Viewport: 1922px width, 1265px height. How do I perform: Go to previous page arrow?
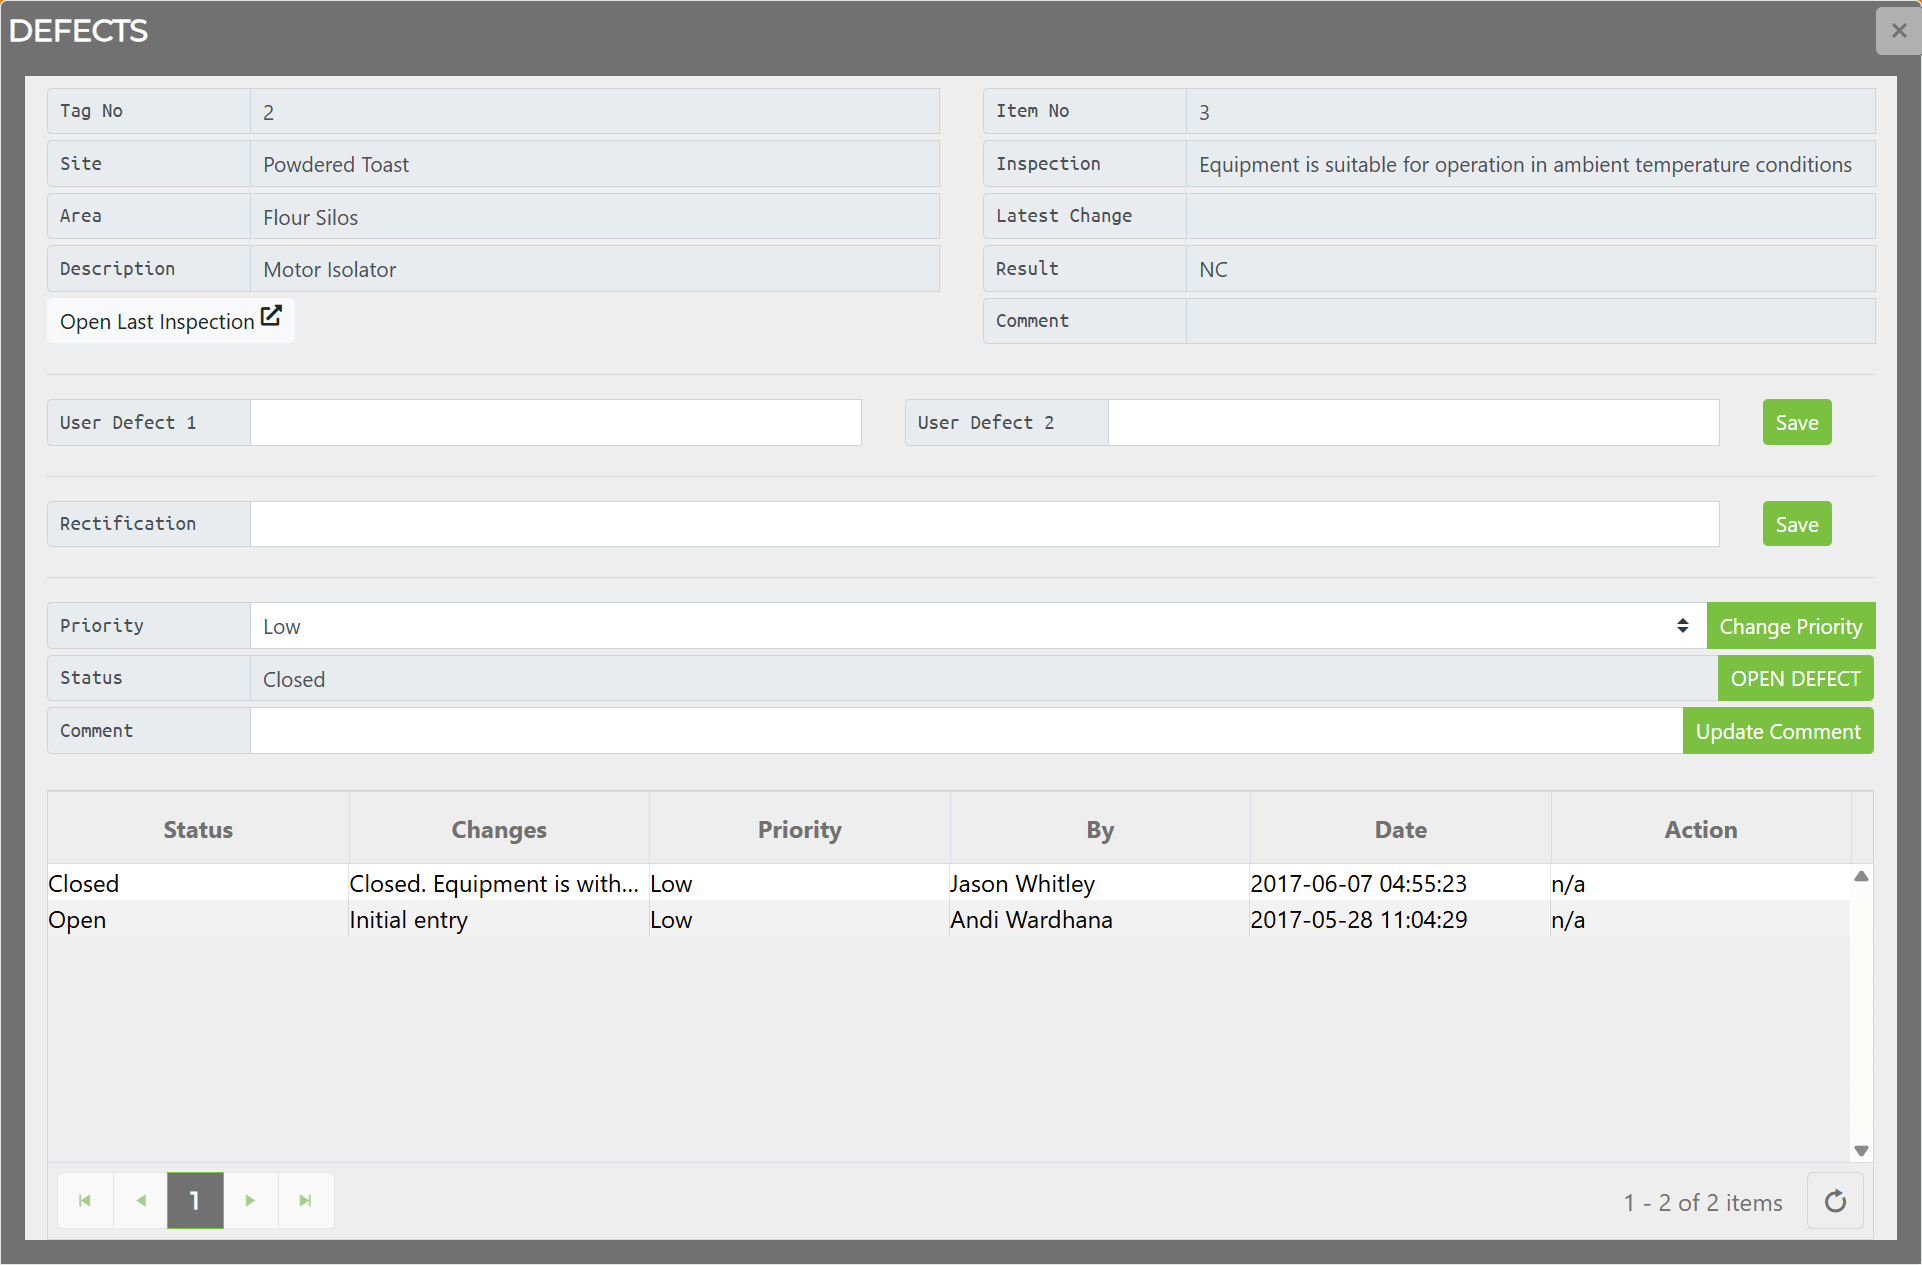pos(141,1200)
